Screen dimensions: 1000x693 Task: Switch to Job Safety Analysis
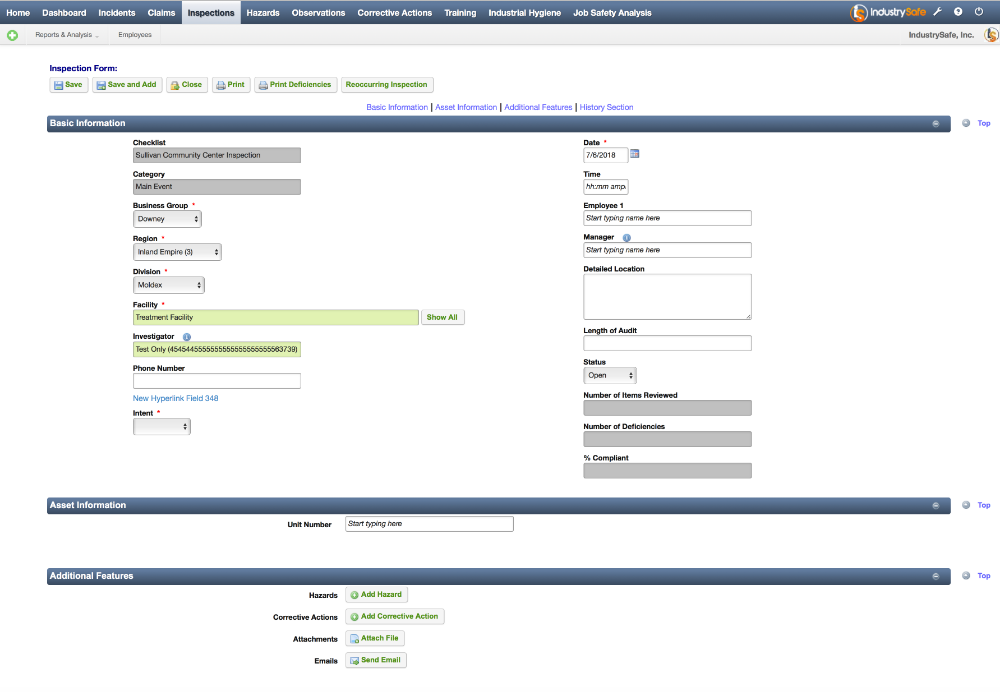coord(612,13)
